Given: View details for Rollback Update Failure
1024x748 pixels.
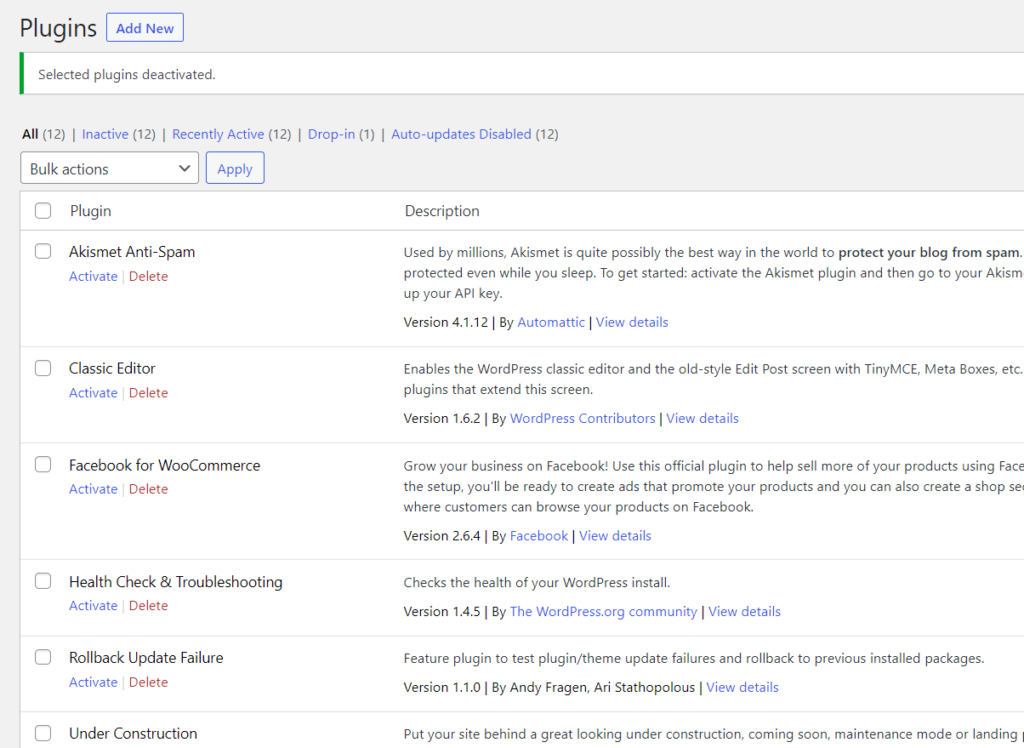Looking at the screenshot, I should [x=743, y=687].
